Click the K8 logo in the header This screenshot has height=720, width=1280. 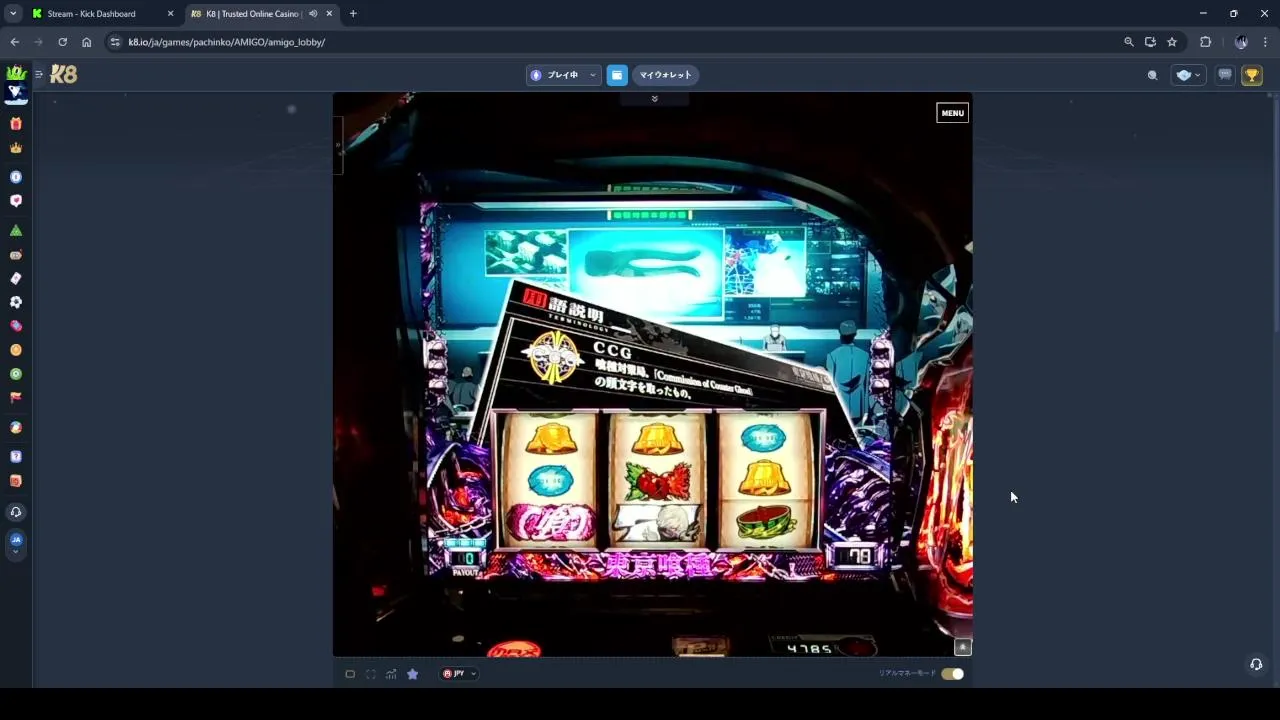(63, 75)
